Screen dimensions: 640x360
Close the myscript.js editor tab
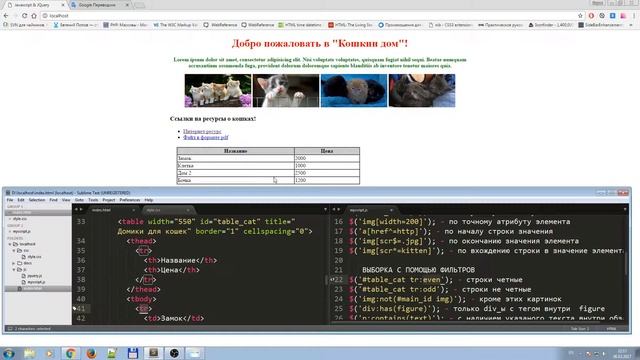click(391, 210)
